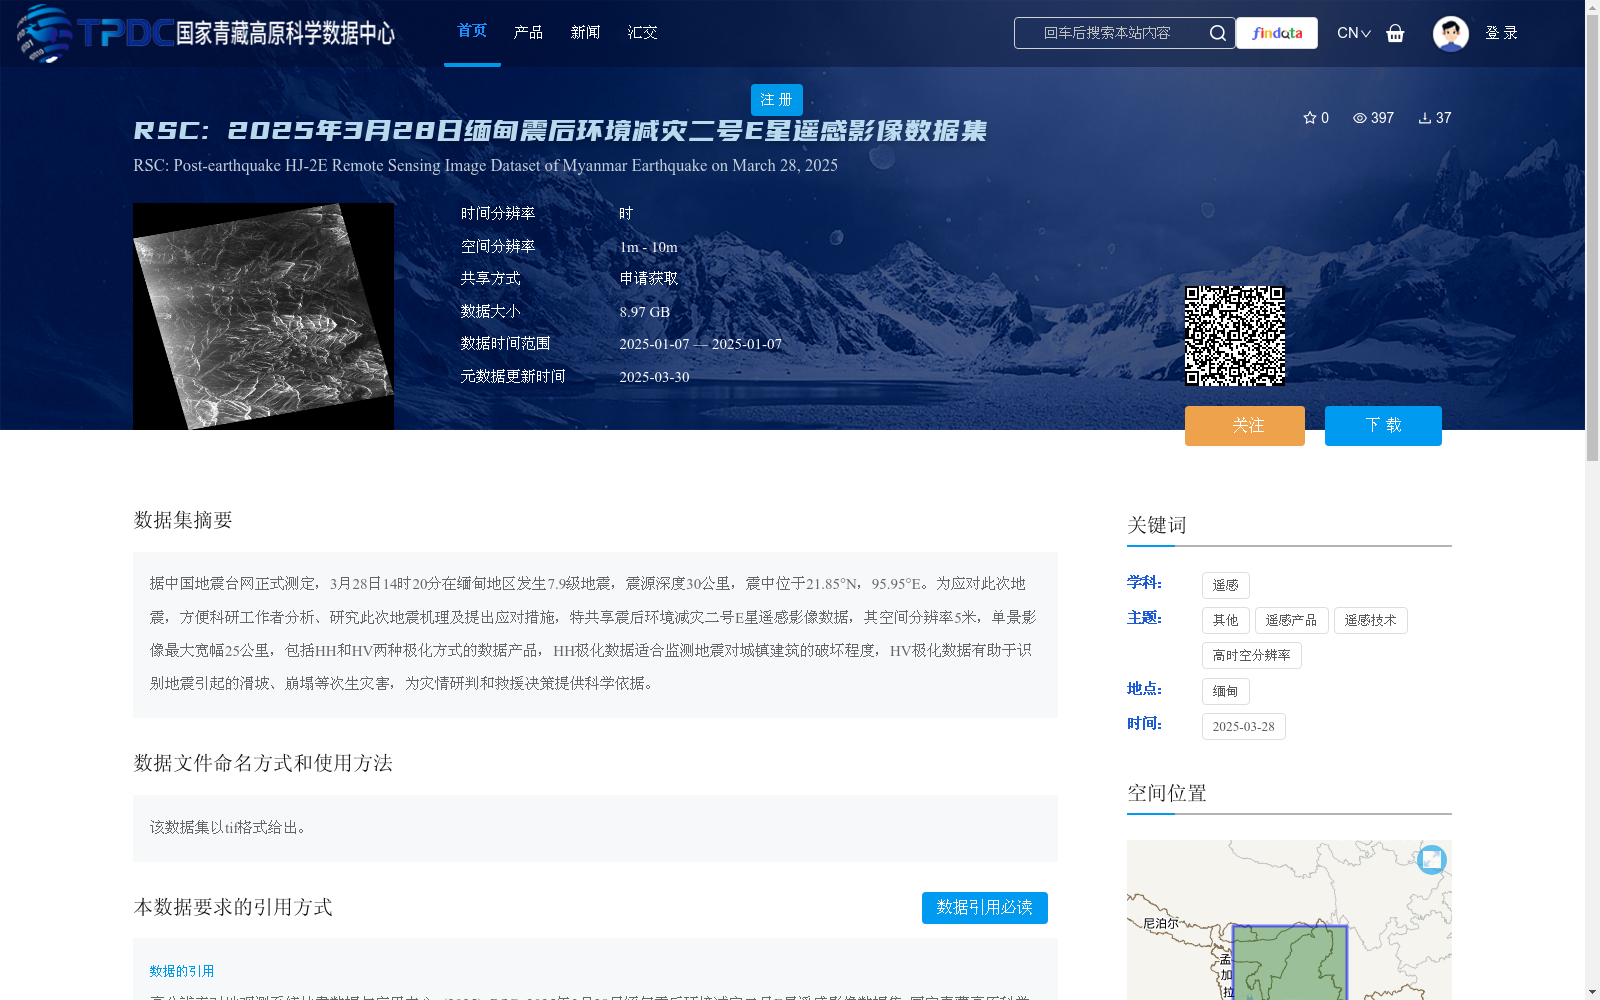Click the 遥感 discipline keyword tag

click(x=1226, y=585)
